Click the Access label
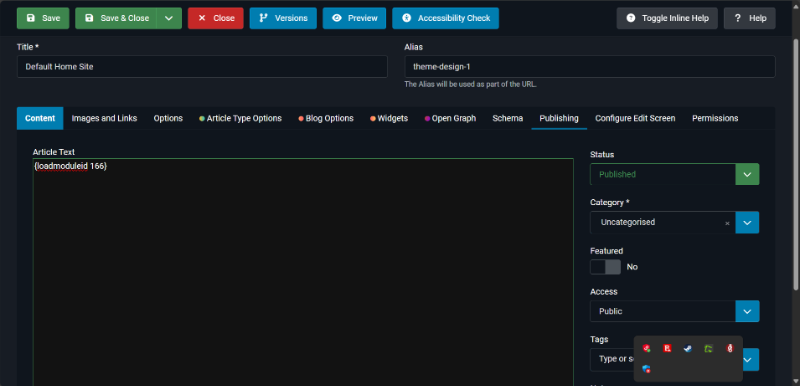 [x=604, y=292]
